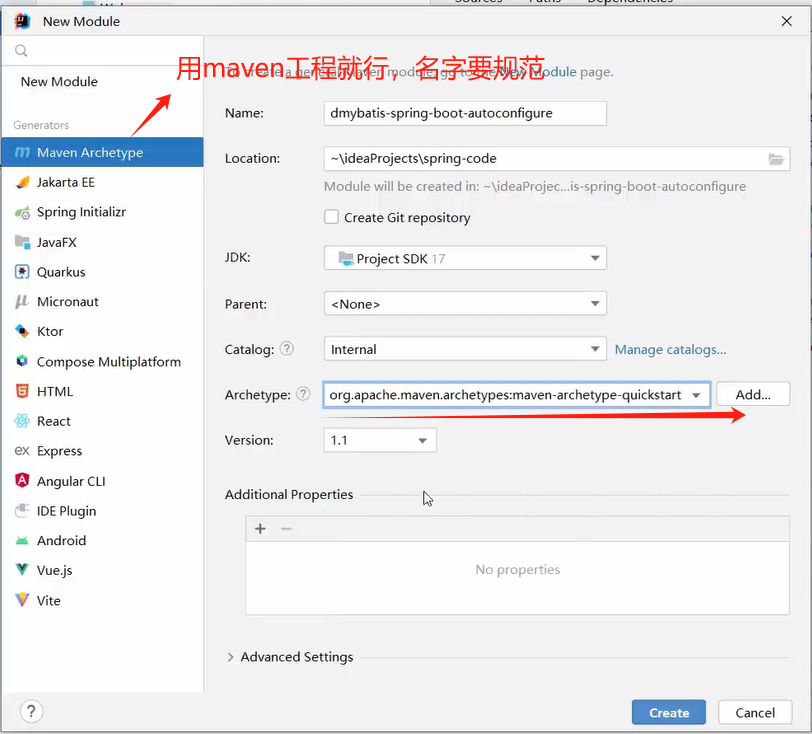812x734 pixels.
Task: Open Catalog help question mark icon
Action: pos(287,349)
